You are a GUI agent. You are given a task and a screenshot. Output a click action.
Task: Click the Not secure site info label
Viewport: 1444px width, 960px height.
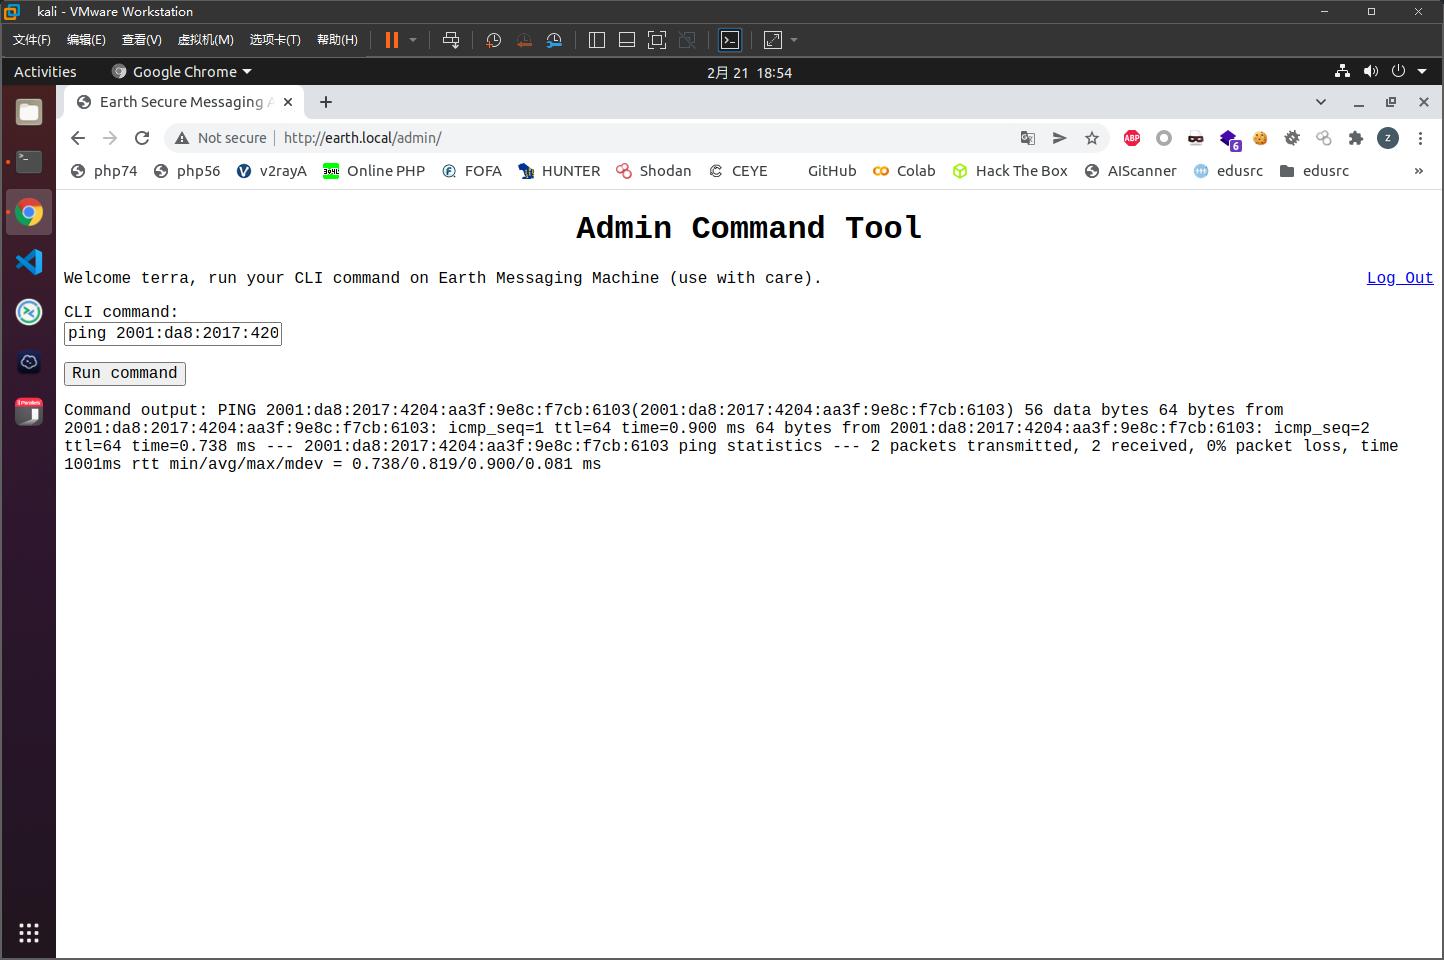(221, 138)
